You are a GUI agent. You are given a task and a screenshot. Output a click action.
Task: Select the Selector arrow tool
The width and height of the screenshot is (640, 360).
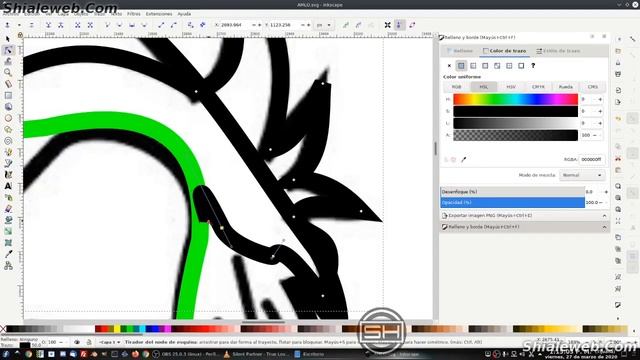[x=8, y=39]
